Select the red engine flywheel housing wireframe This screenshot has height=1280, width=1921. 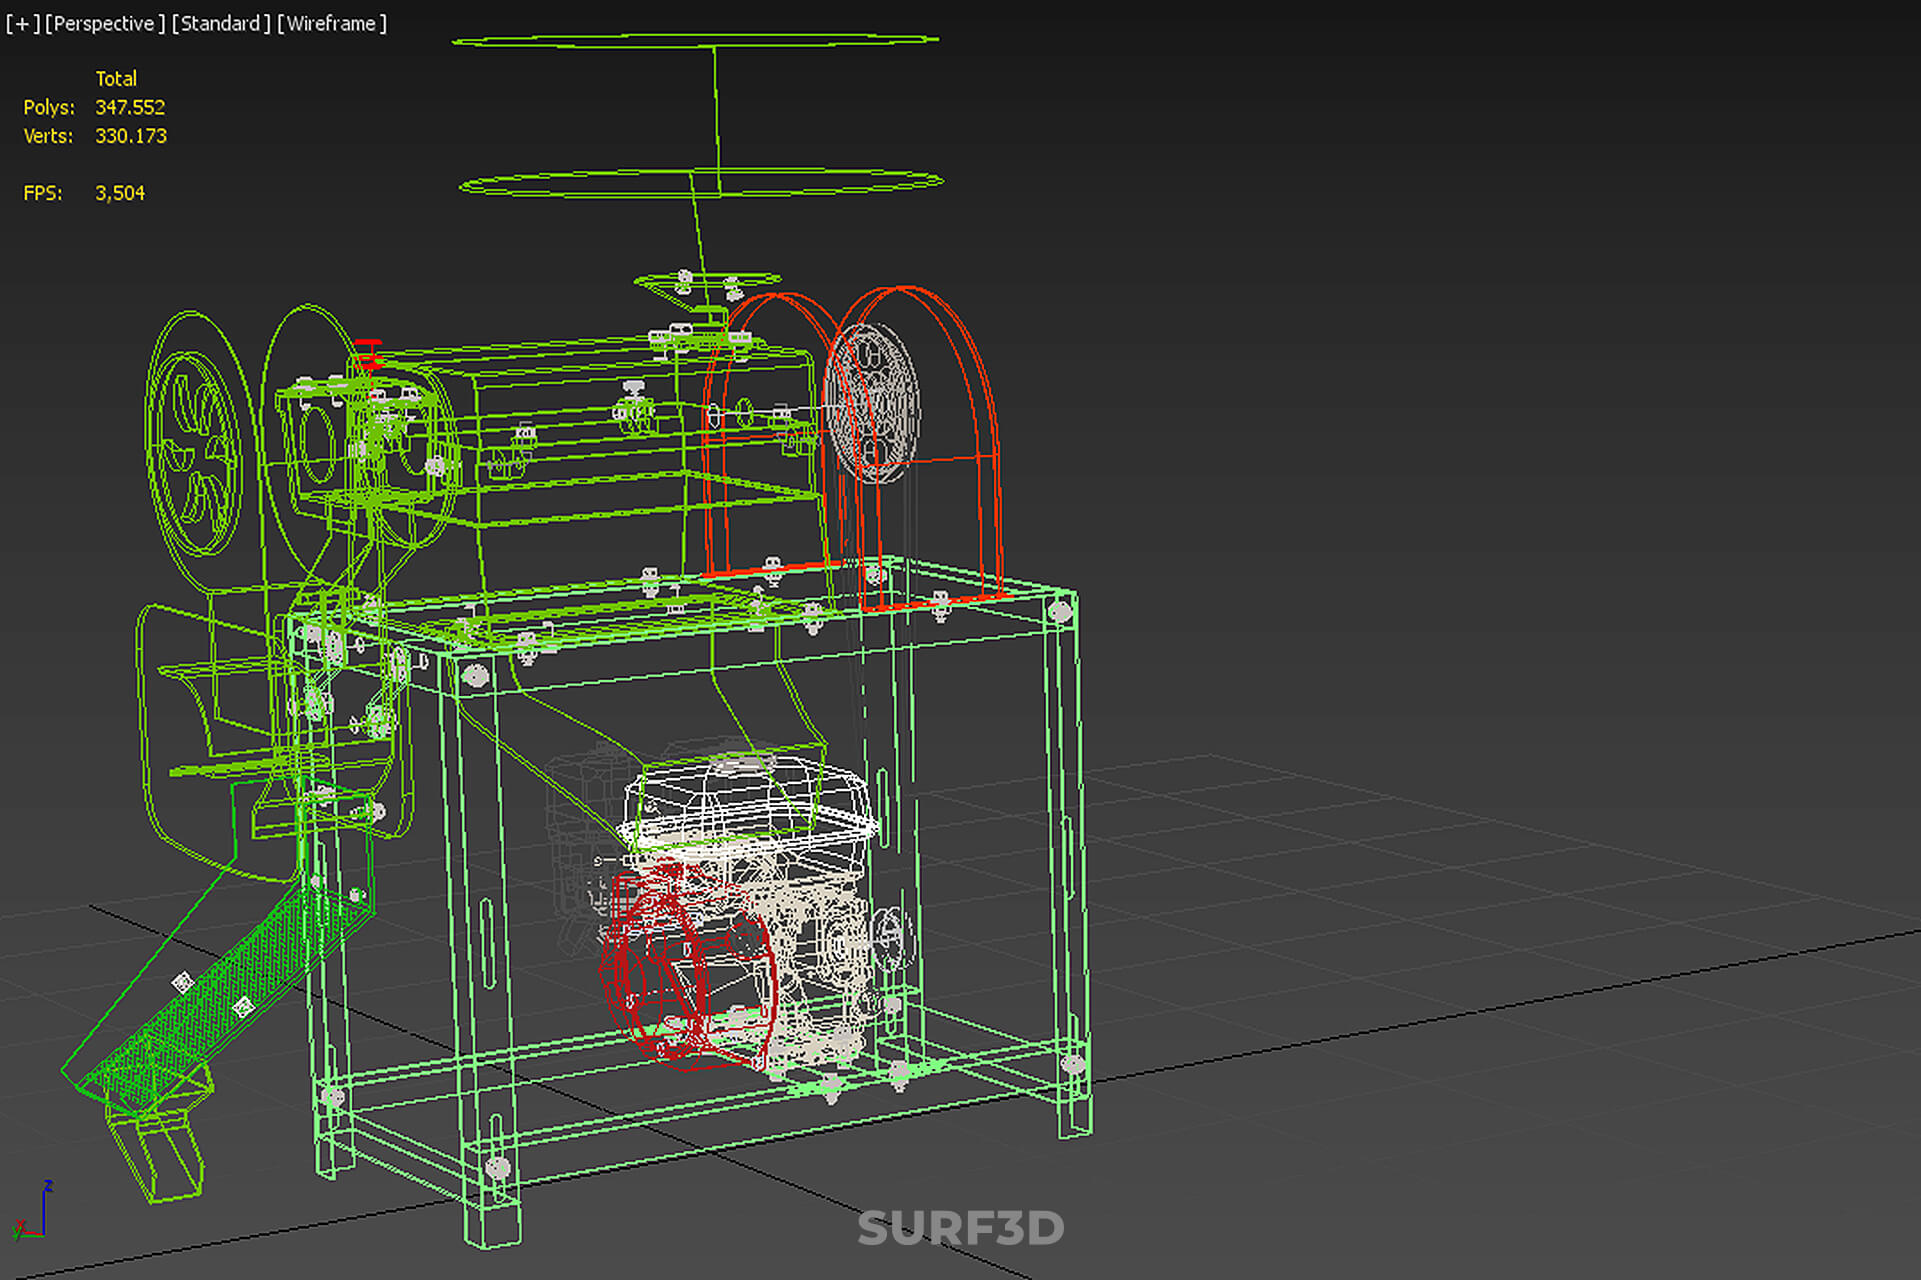point(688,965)
